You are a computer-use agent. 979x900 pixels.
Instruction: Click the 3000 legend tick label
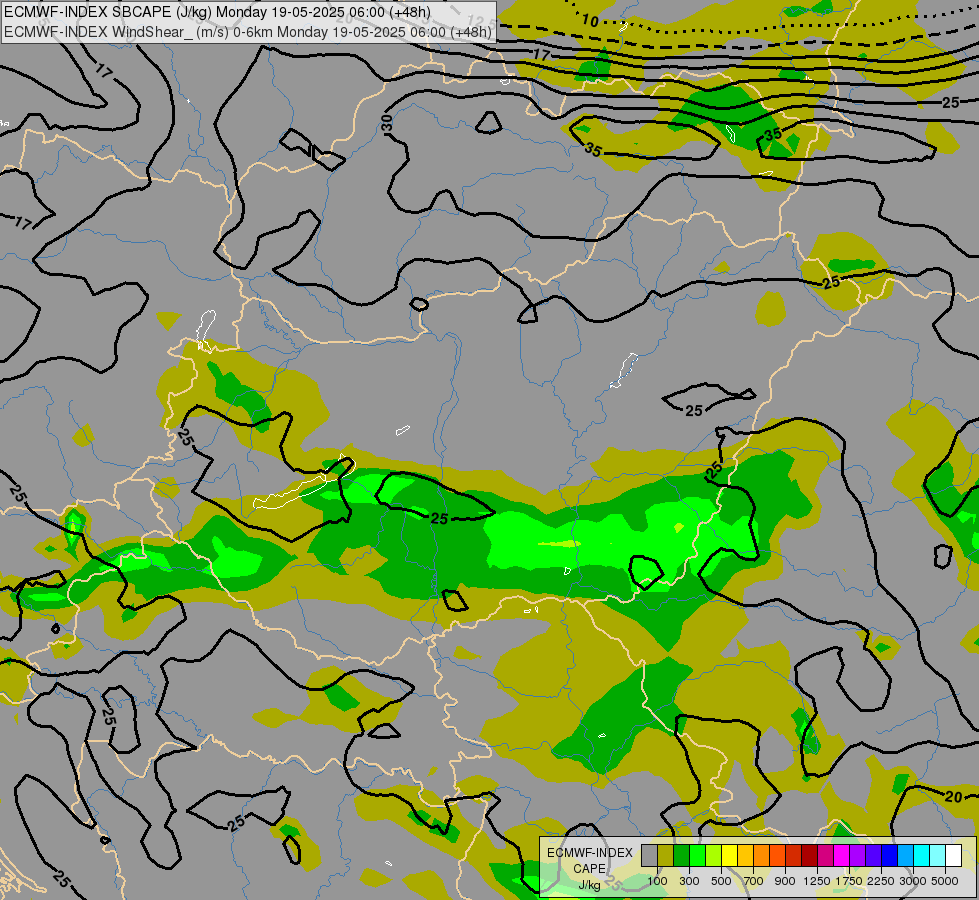[913, 881]
